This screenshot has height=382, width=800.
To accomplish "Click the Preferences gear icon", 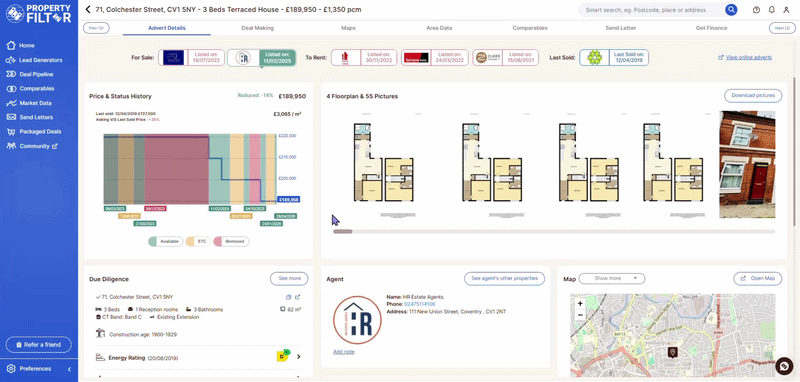I will click(11, 369).
